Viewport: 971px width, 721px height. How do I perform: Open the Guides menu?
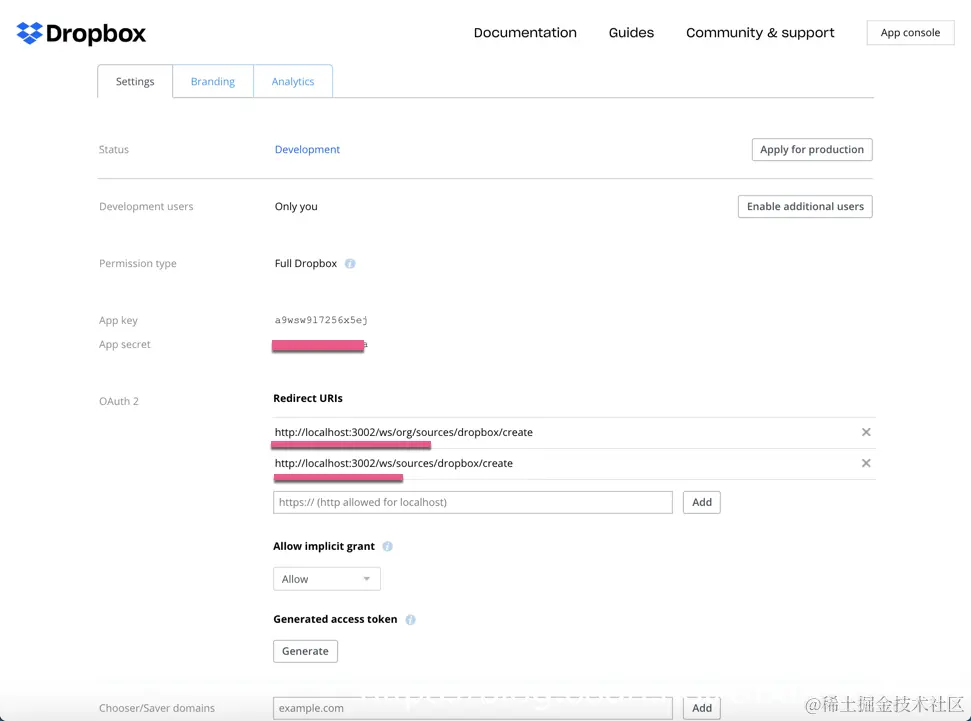pos(631,33)
